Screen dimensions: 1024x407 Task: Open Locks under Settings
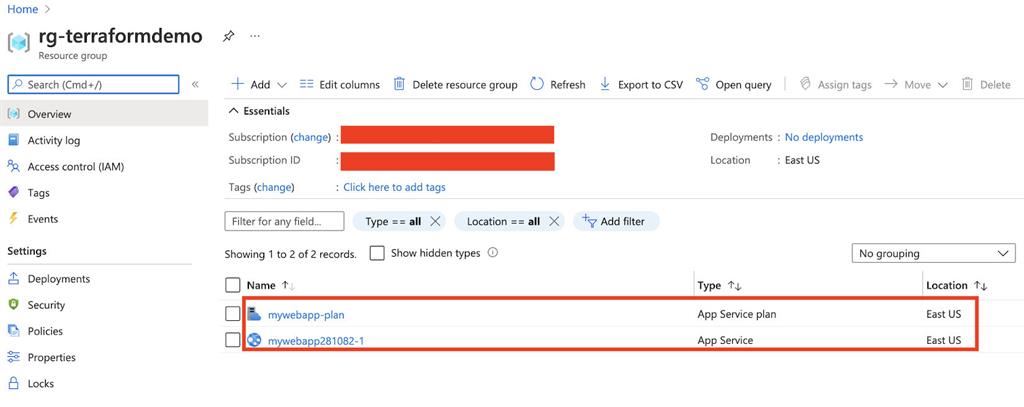(40, 383)
